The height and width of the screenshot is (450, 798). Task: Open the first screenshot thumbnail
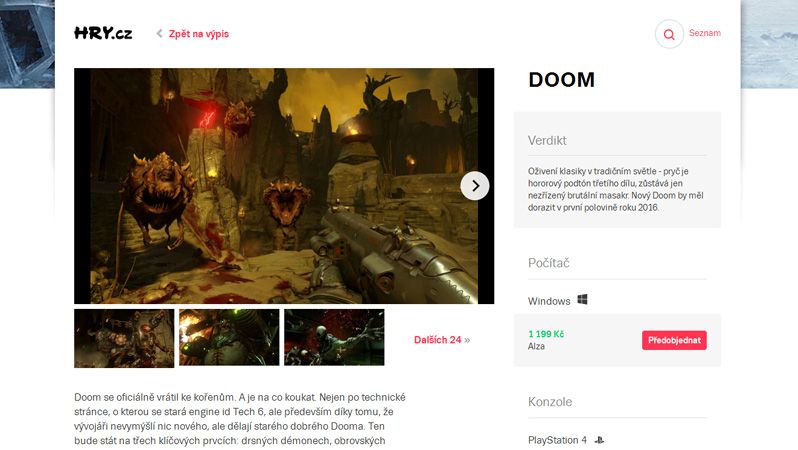[x=124, y=338]
